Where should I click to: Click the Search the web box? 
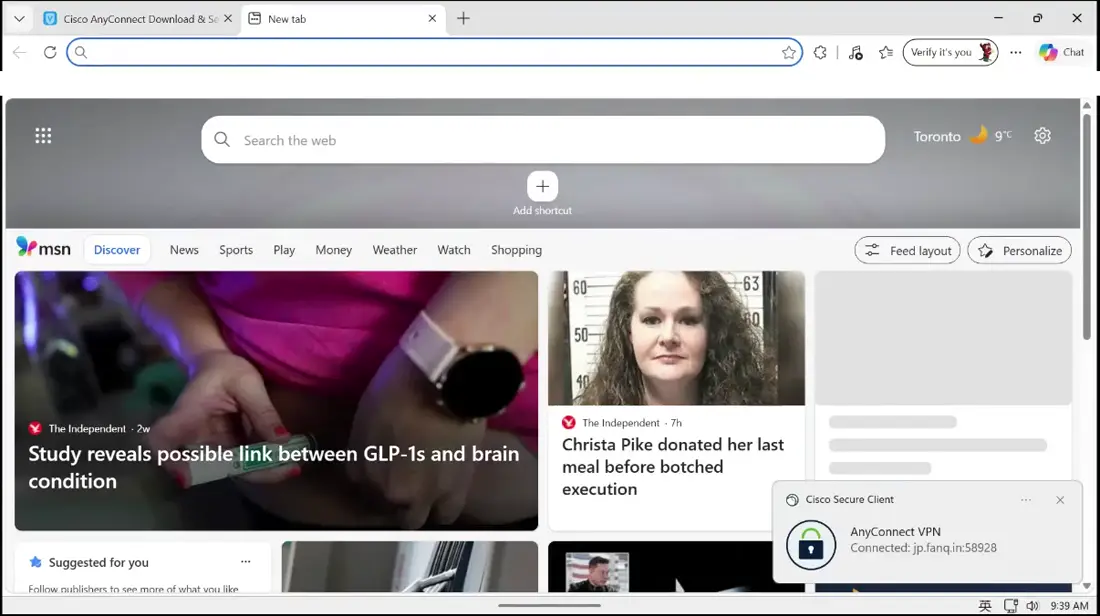543,140
